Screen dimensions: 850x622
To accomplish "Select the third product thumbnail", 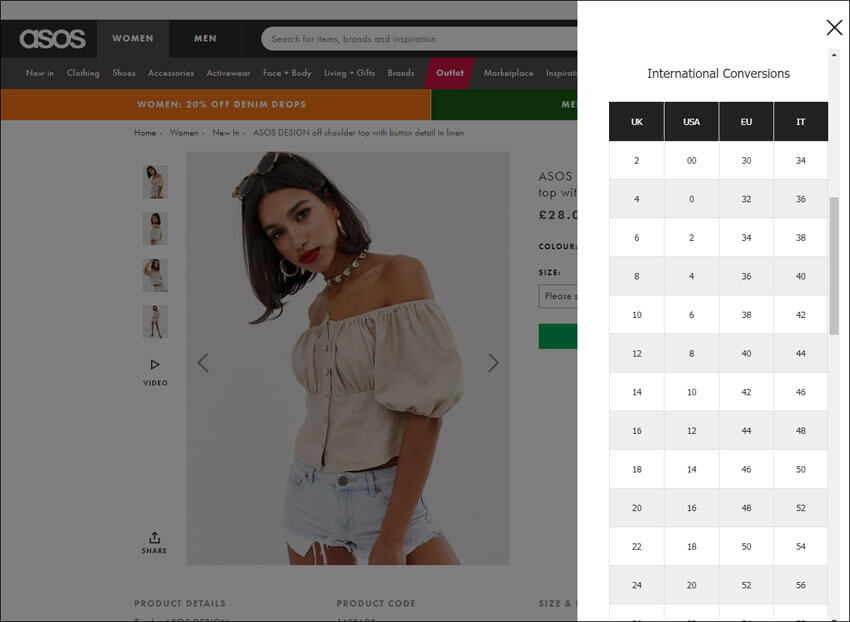I will (x=155, y=275).
